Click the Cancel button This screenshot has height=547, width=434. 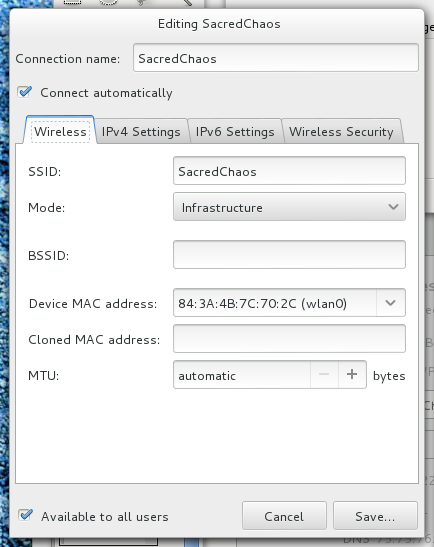click(284, 516)
